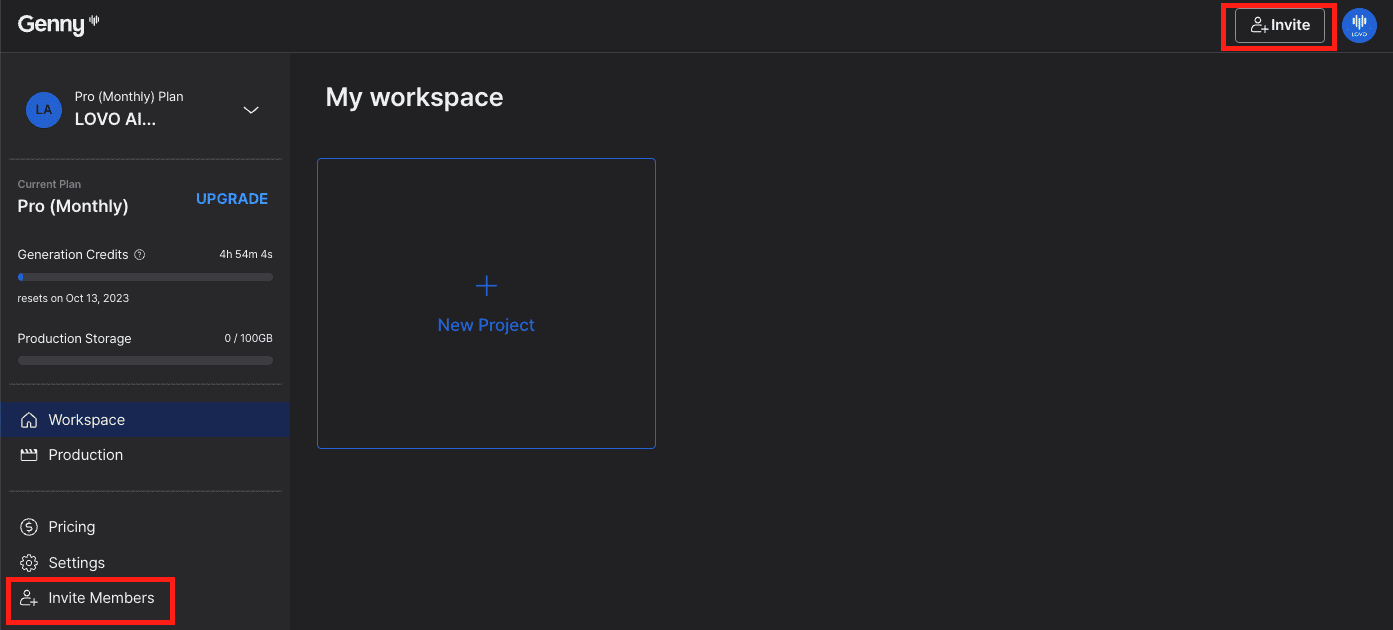Image resolution: width=1393 pixels, height=630 pixels.
Task: Click the dollar icon for Pricing
Action: coord(29,527)
